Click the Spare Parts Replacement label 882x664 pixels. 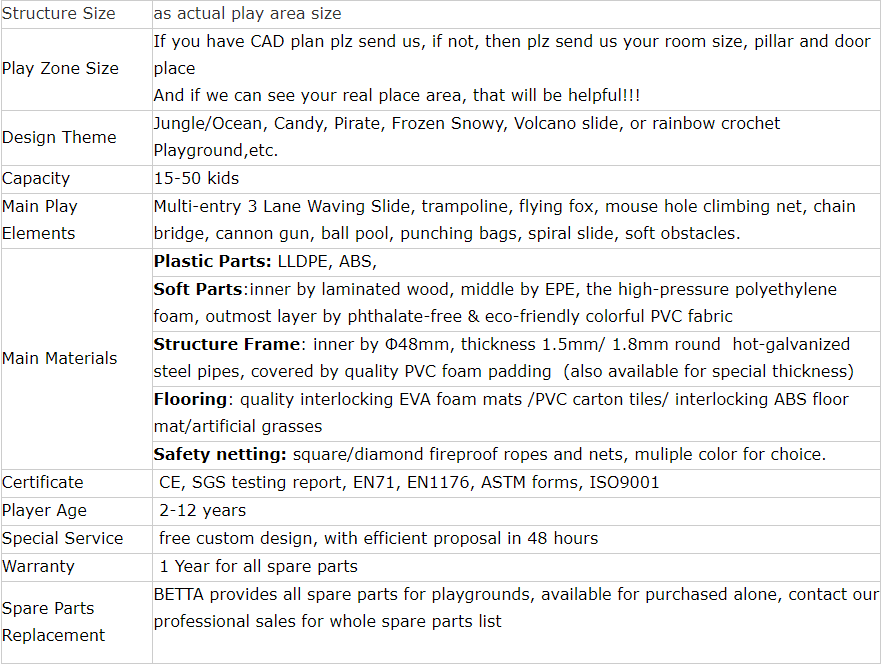pos(53,622)
